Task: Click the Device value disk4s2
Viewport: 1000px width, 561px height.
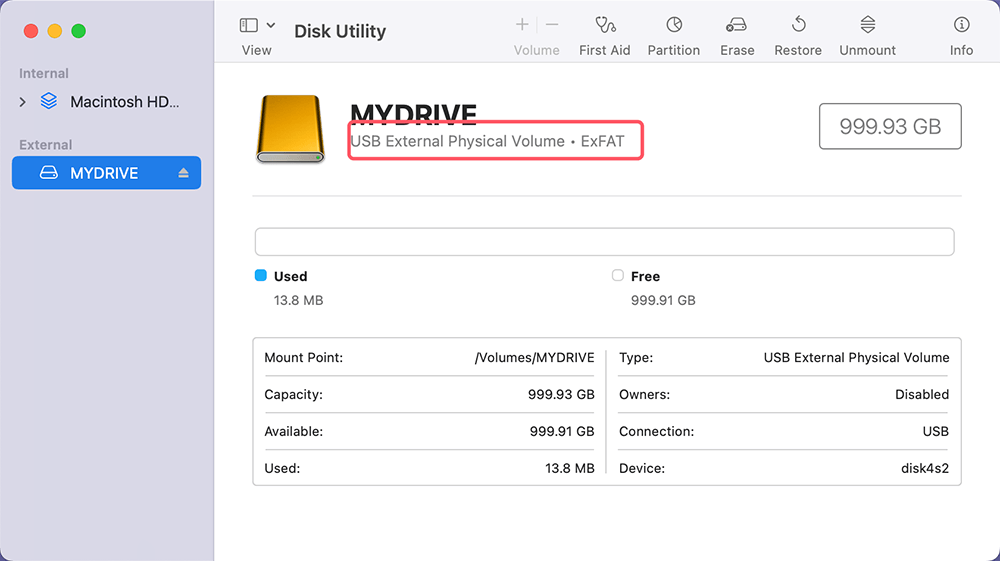Action: [925, 469]
